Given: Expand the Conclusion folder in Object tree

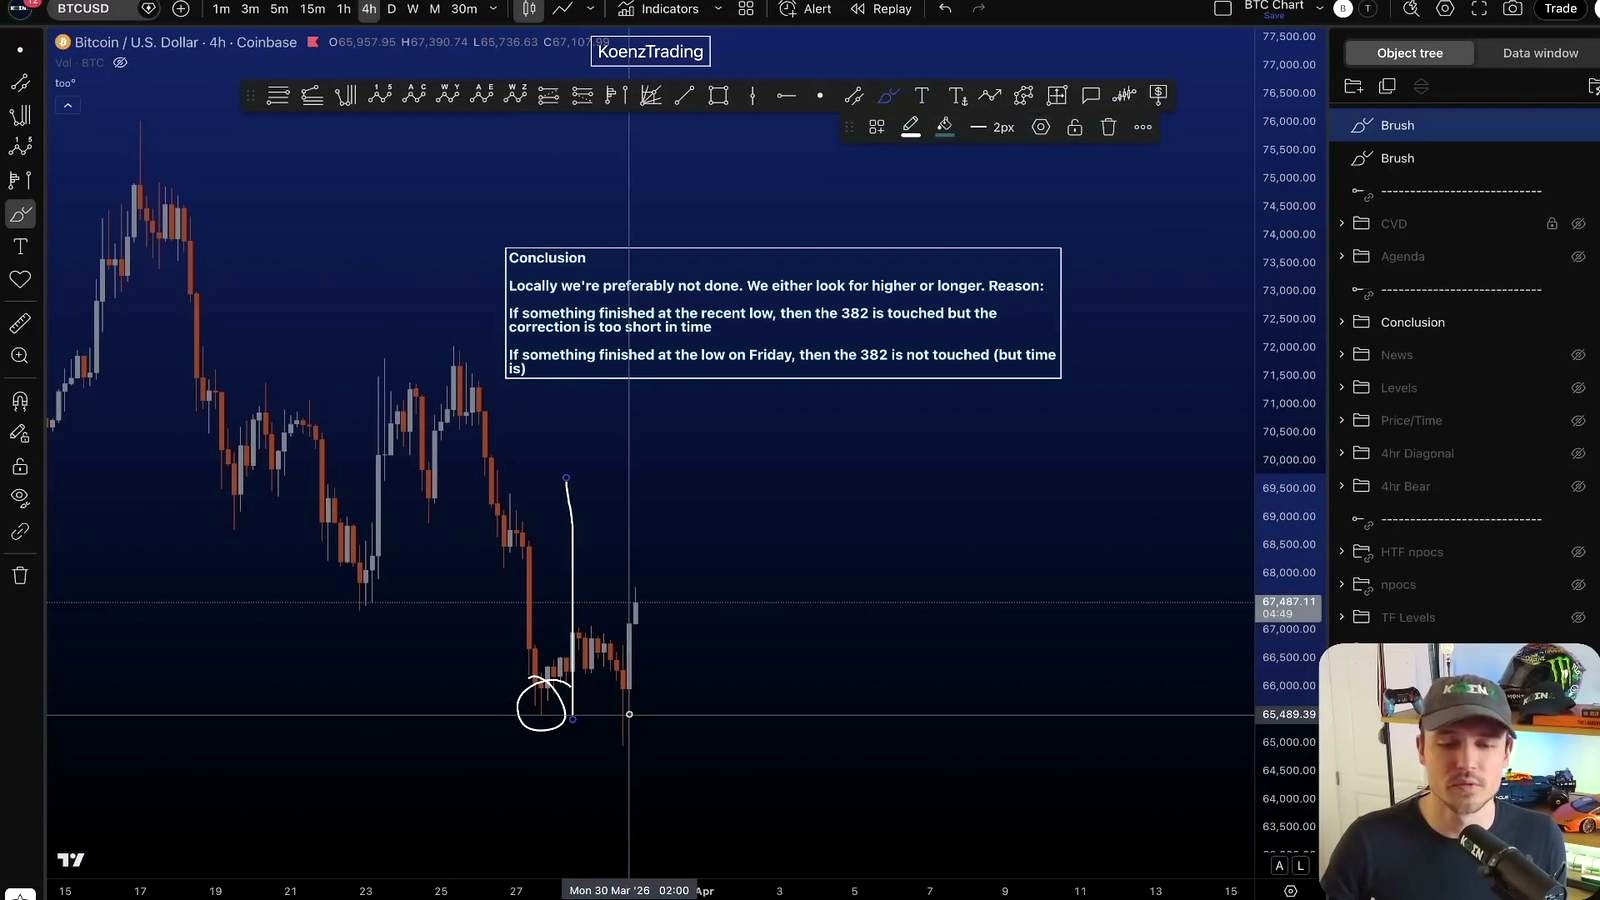Looking at the screenshot, I should tap(1342, 322).
